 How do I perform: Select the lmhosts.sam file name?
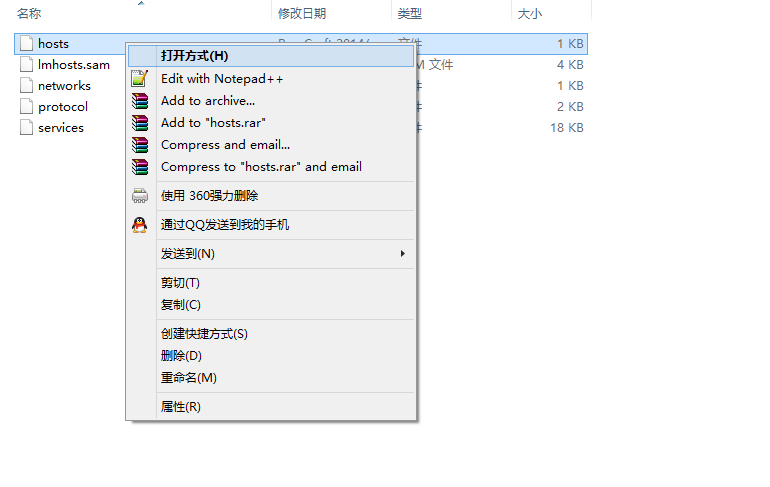coord(74,65)
